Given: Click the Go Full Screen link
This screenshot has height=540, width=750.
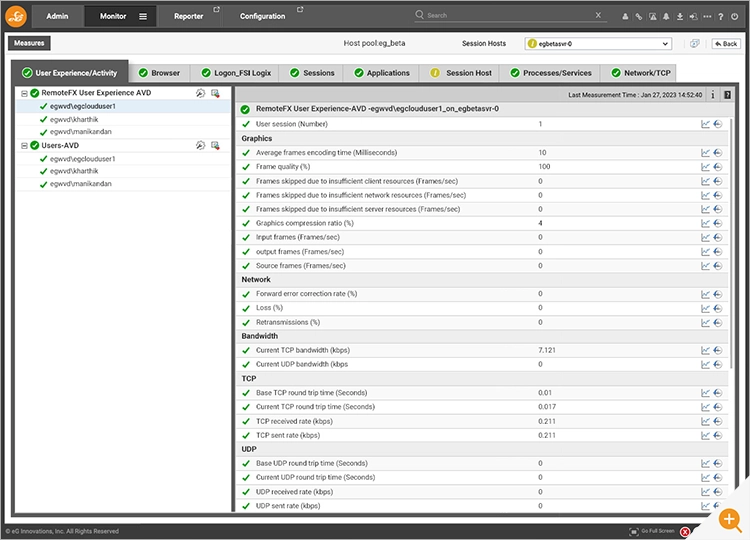Looking at the screenshot, I should point(658,531).
